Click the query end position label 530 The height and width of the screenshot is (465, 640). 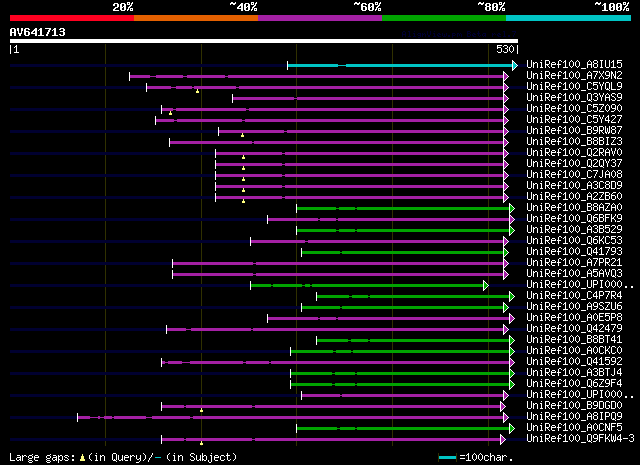tap(505, 49)
